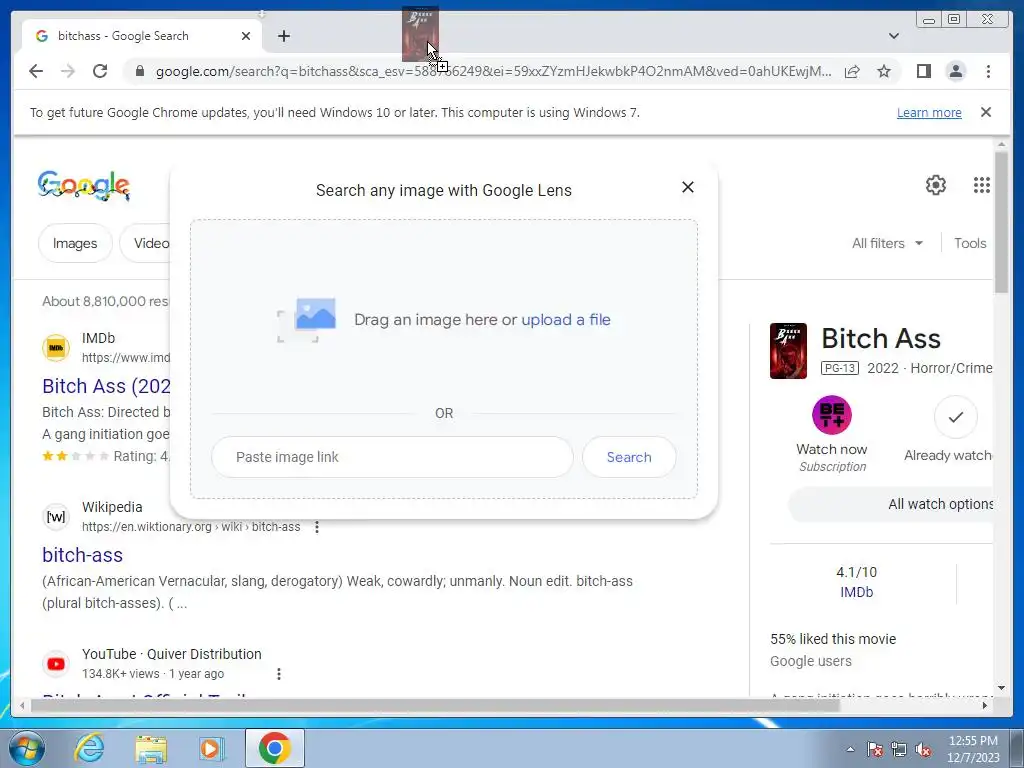
Task: Click the horizontal scrollbar thumb
Action: (436, 705)
